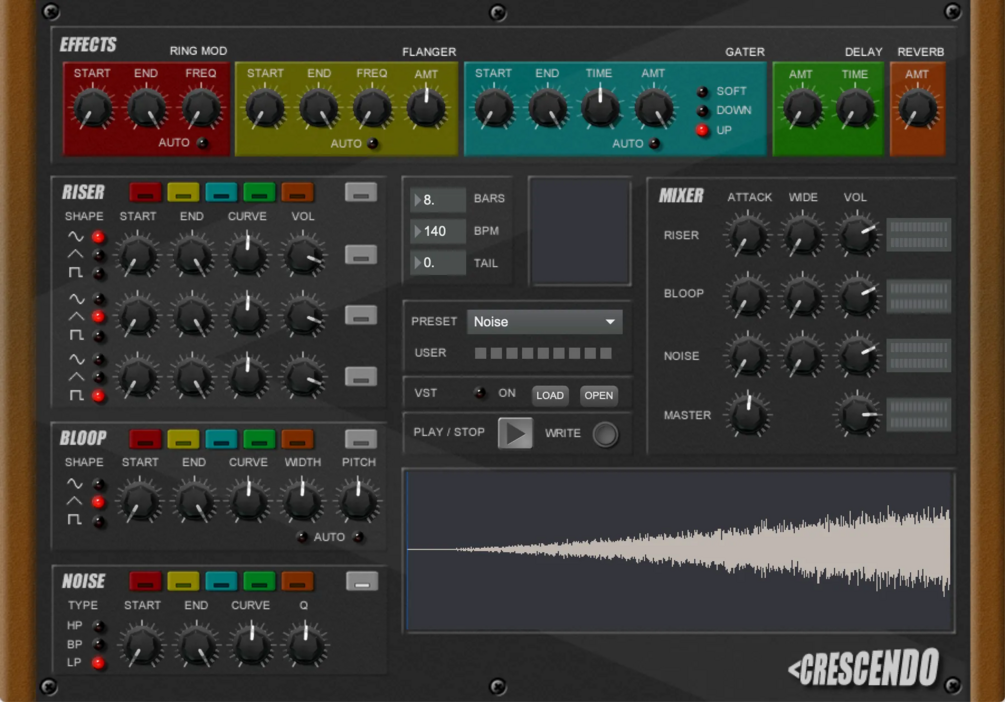Viewport: 1005px width, 702px height.
Task: Click the red Ring Mod button in RISER row
Action: pyautogui.click(x=145, y=192)
